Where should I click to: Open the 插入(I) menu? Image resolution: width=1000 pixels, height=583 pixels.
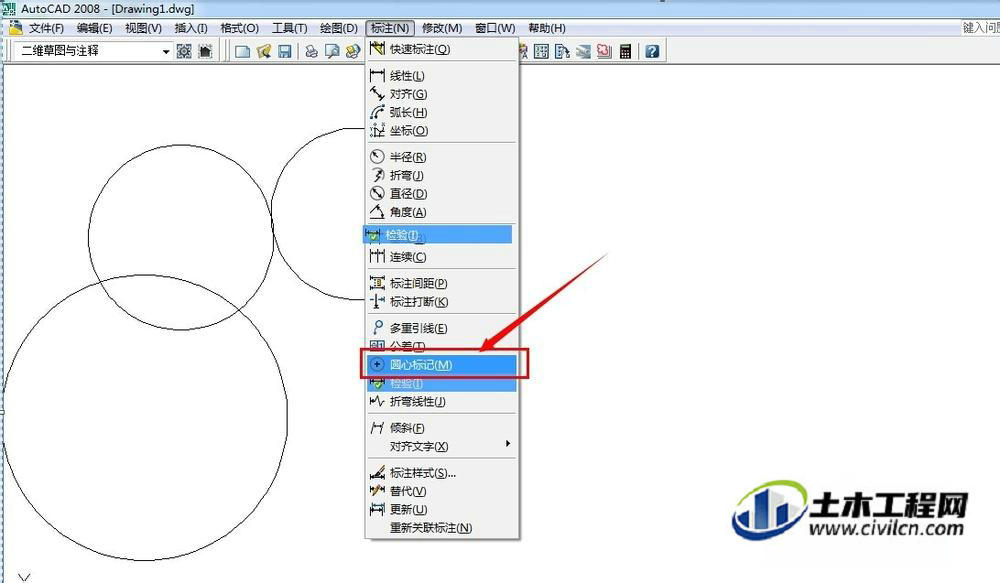pos(191,28)
